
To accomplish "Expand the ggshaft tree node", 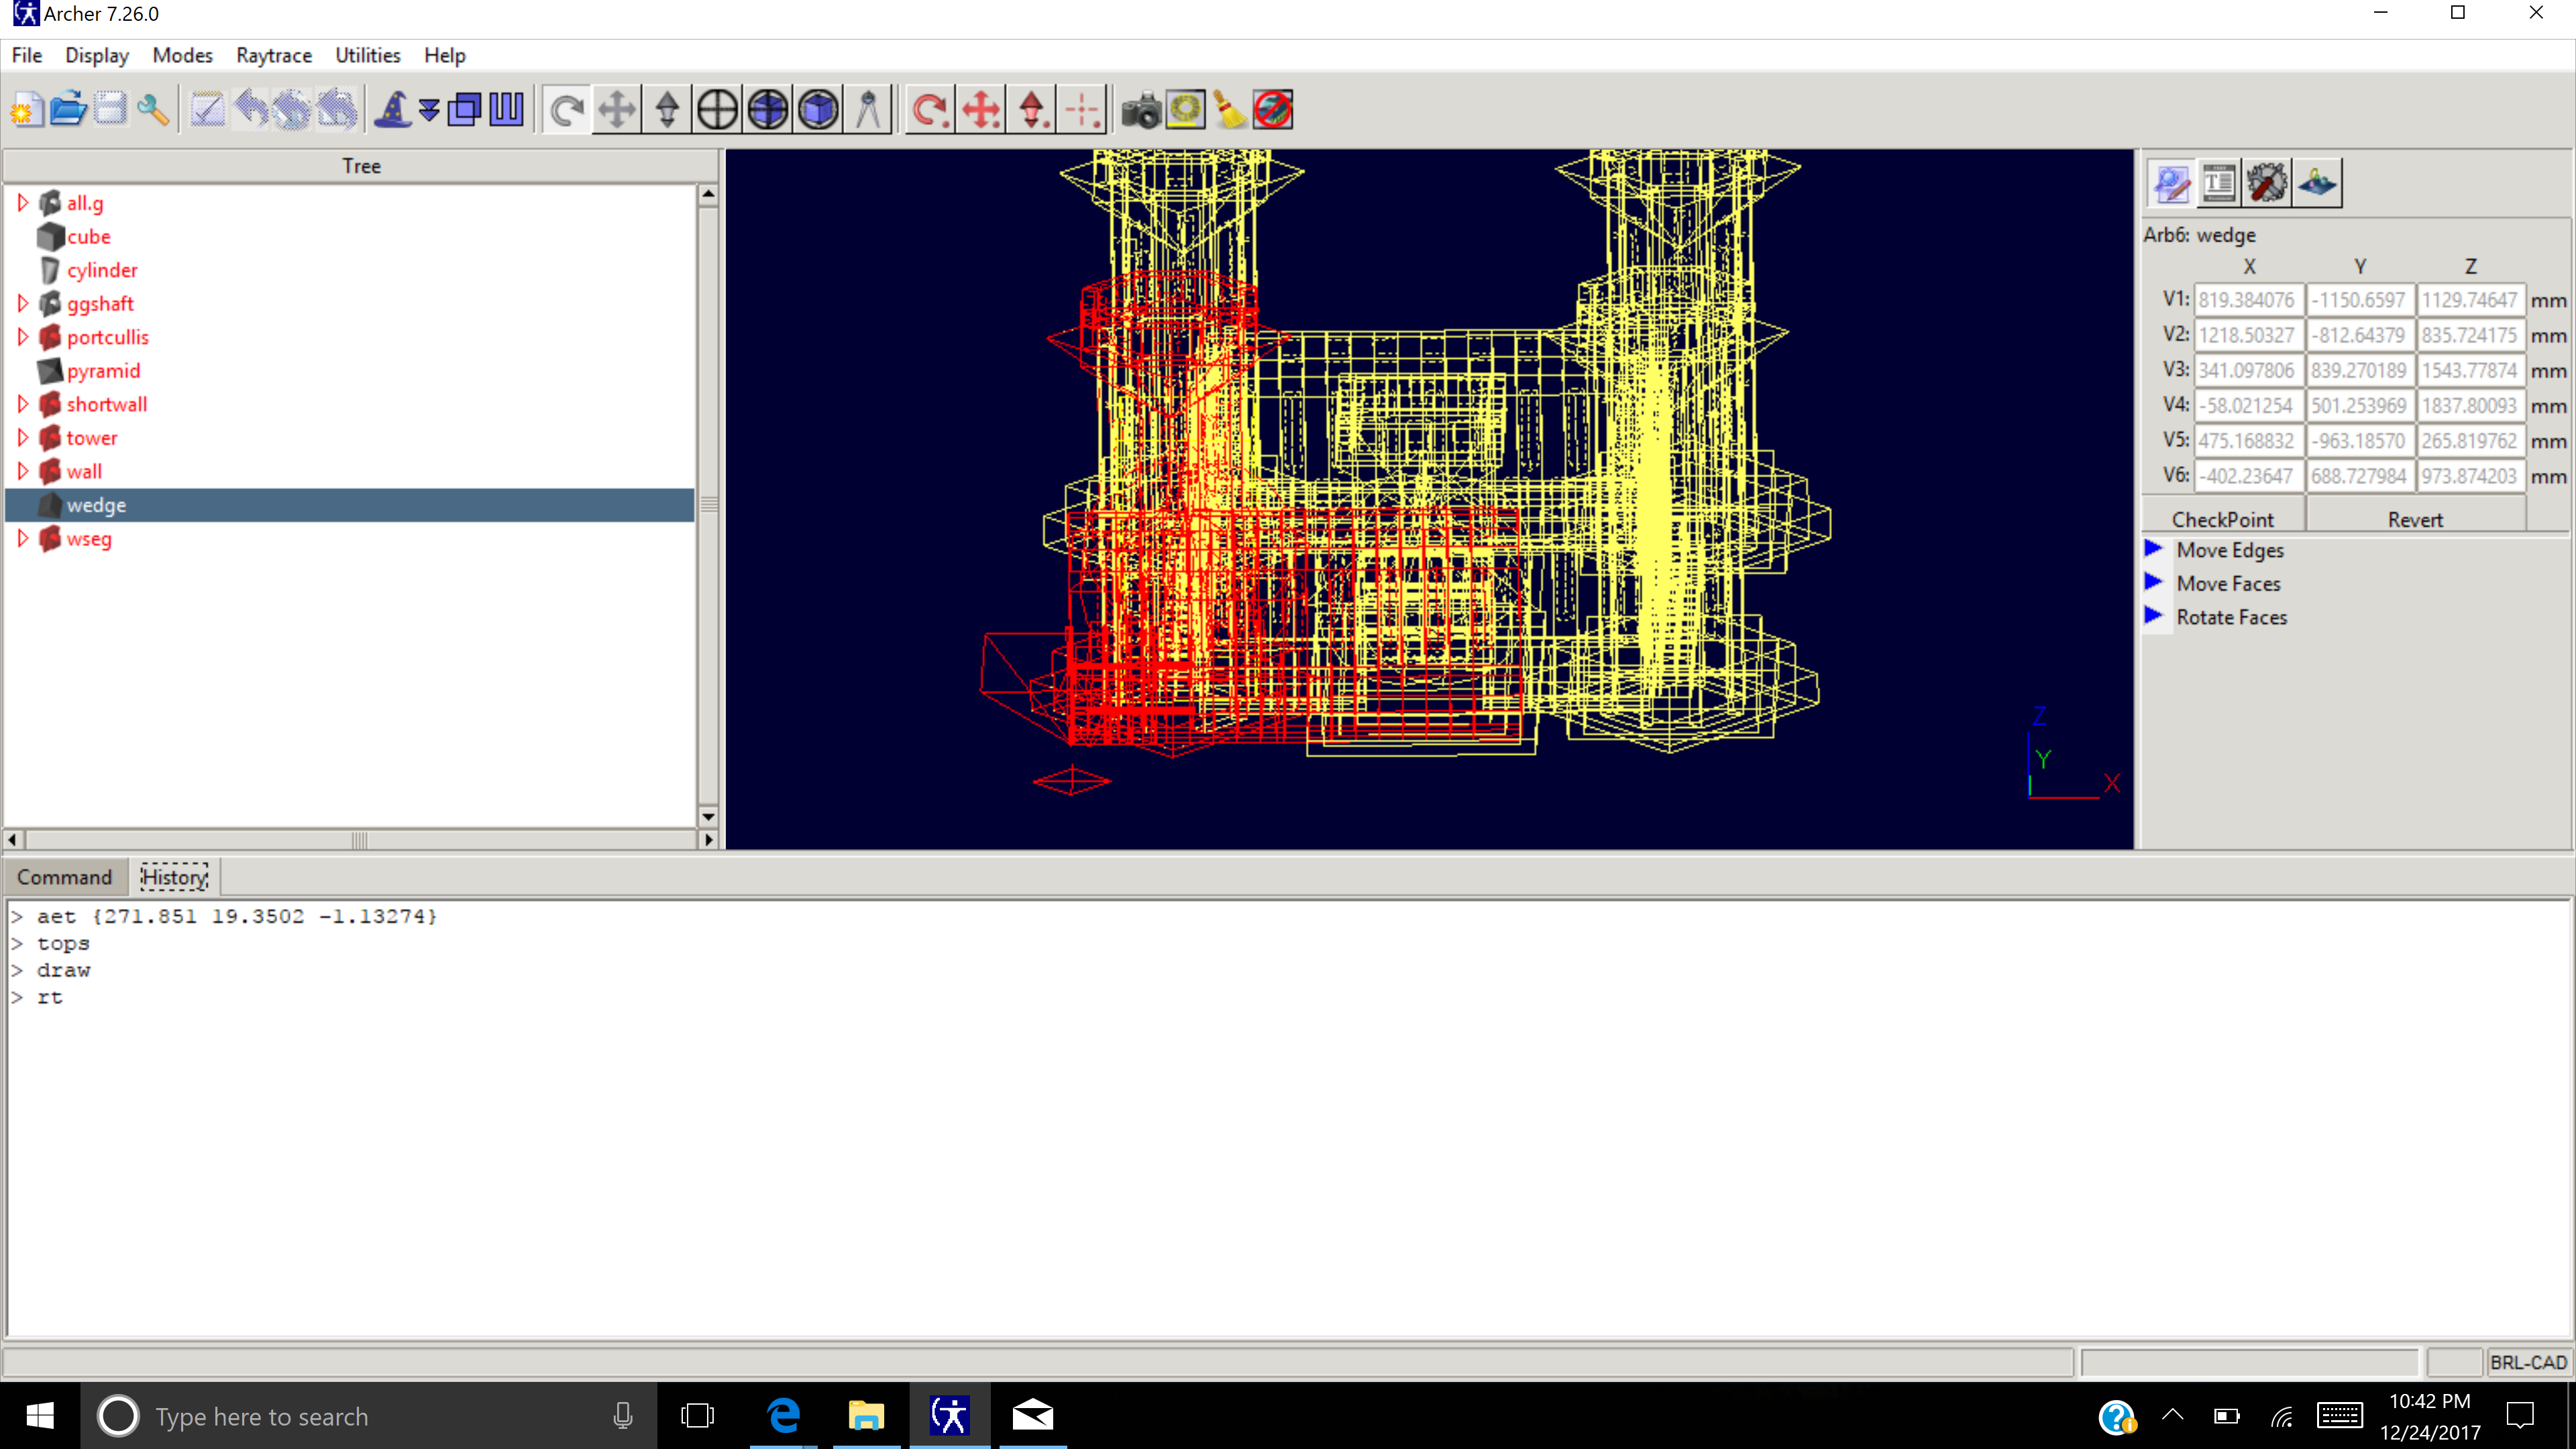I will click(x=23, y=303).
